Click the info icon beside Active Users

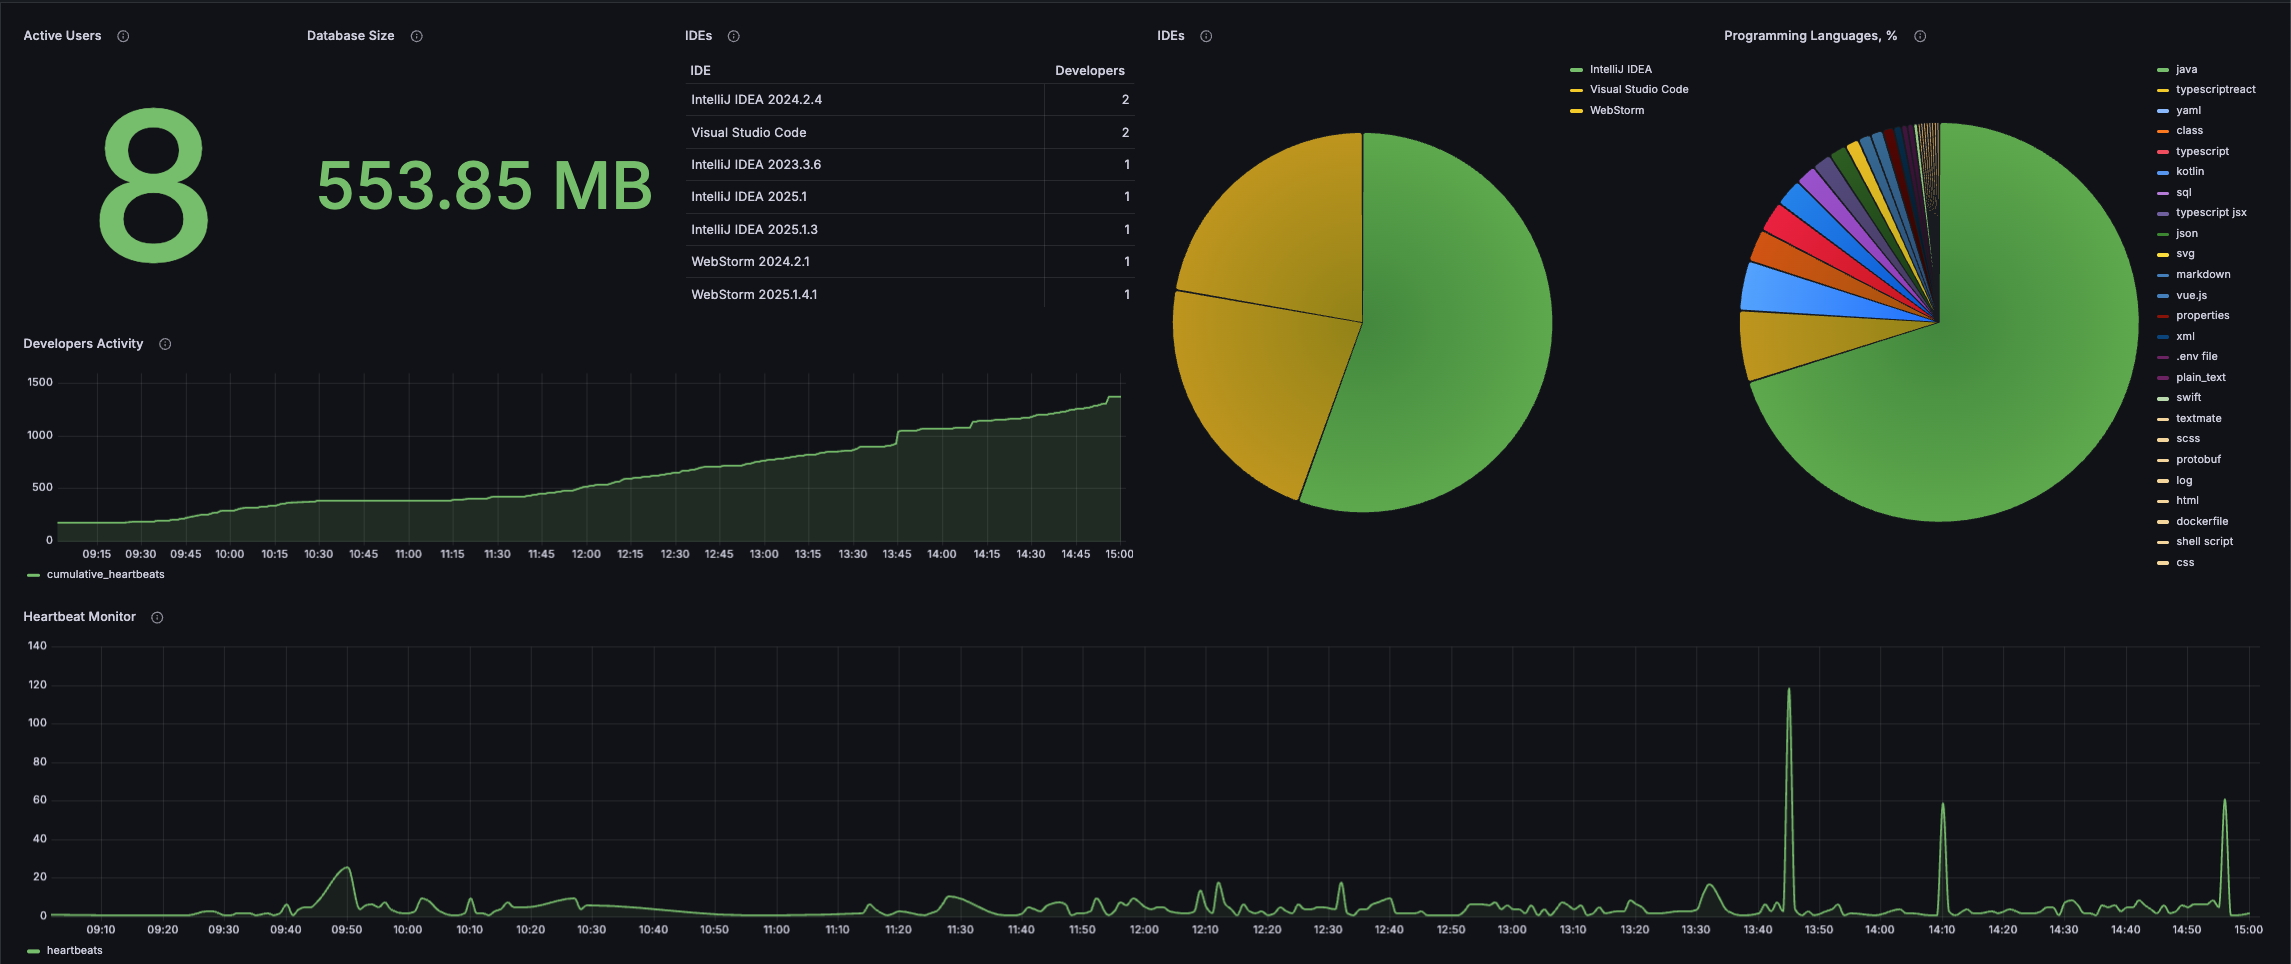pos(123,36)
